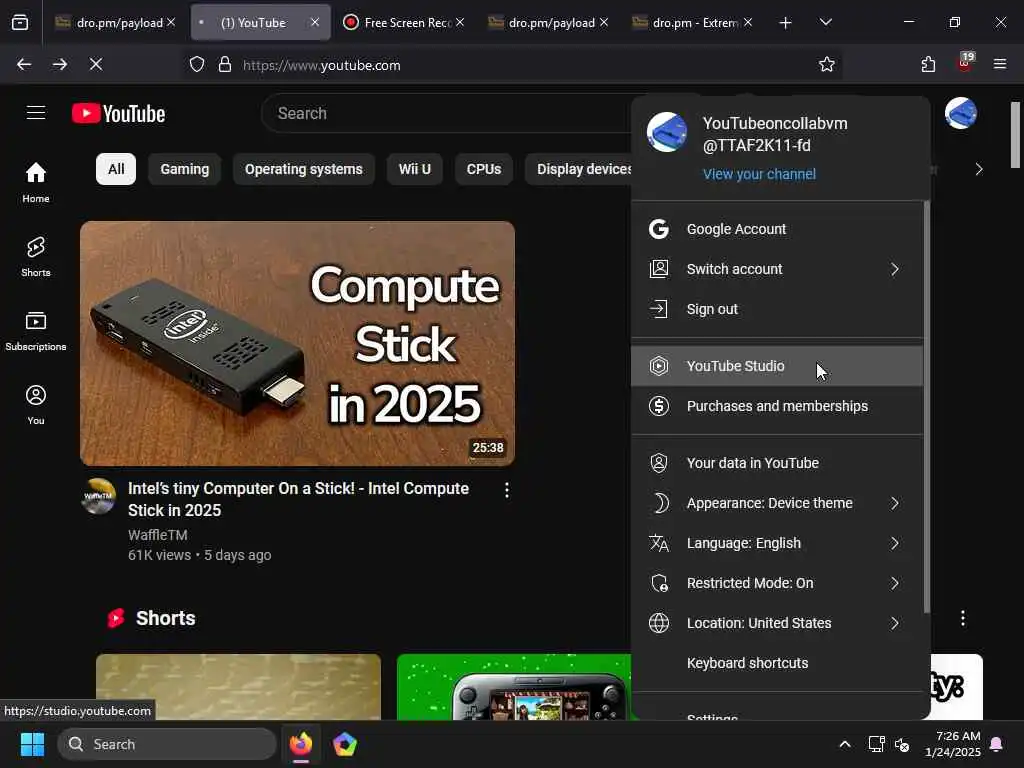This screenshot has width=1024, height=768.
Task: List all tabs dropdown arrow
Action: pos(826,22)
